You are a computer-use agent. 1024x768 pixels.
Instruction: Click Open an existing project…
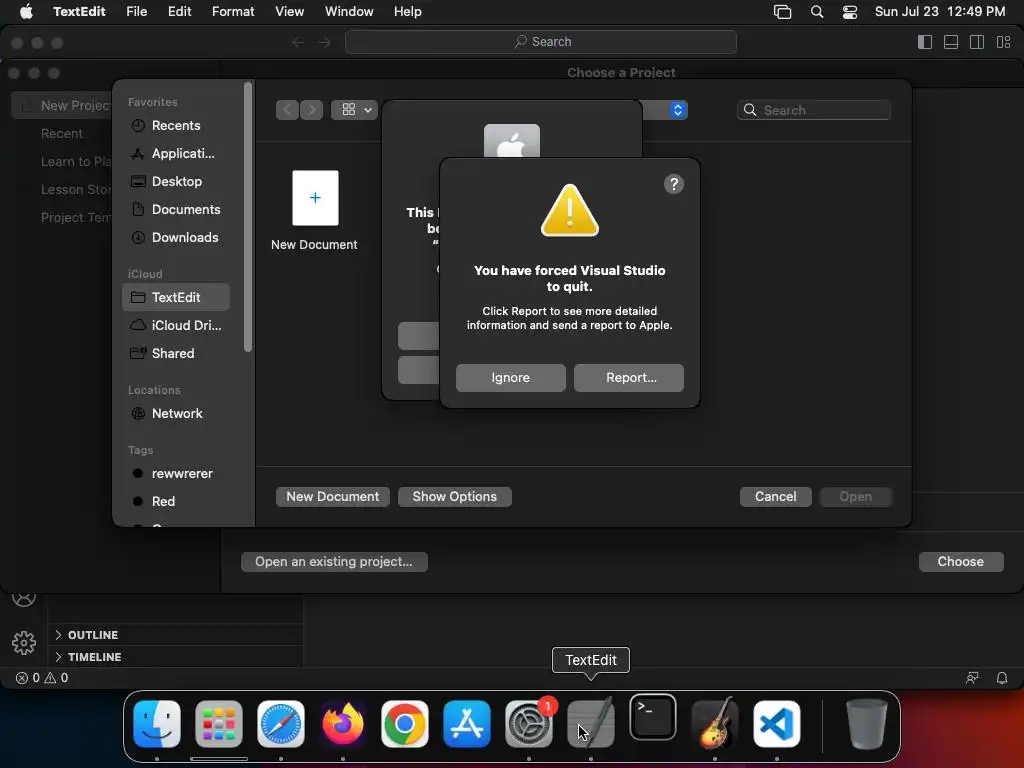click(x=334, y=562)
